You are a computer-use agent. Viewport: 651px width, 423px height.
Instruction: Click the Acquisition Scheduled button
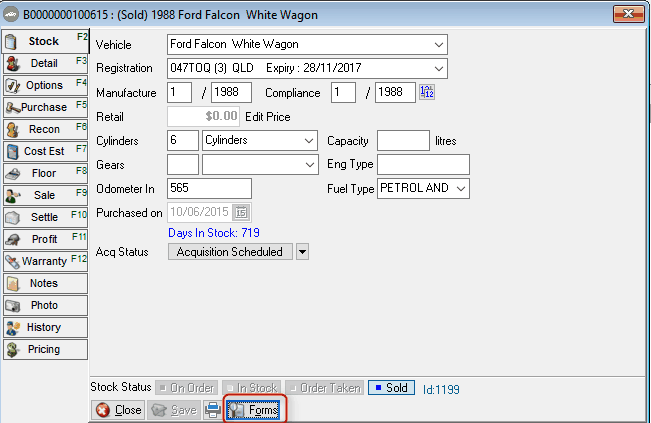230,252
